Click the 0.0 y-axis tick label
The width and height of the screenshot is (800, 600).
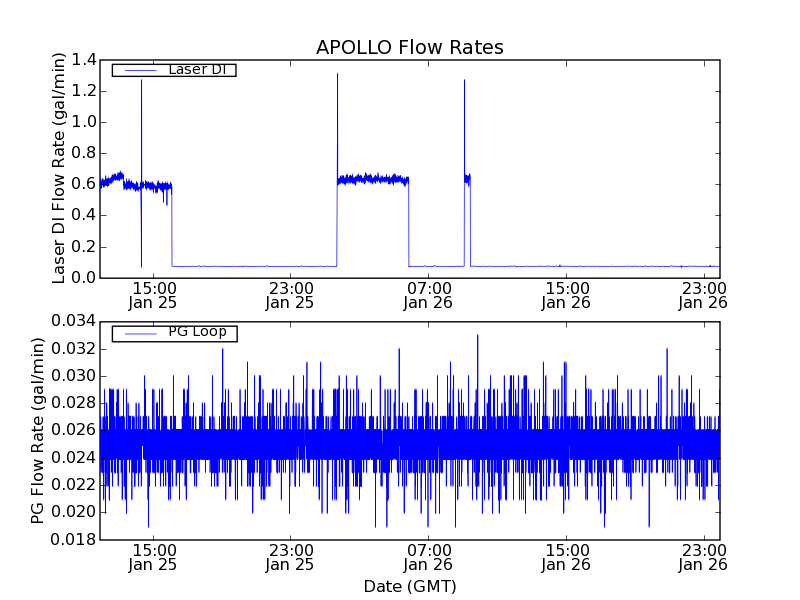coord(83,278)
